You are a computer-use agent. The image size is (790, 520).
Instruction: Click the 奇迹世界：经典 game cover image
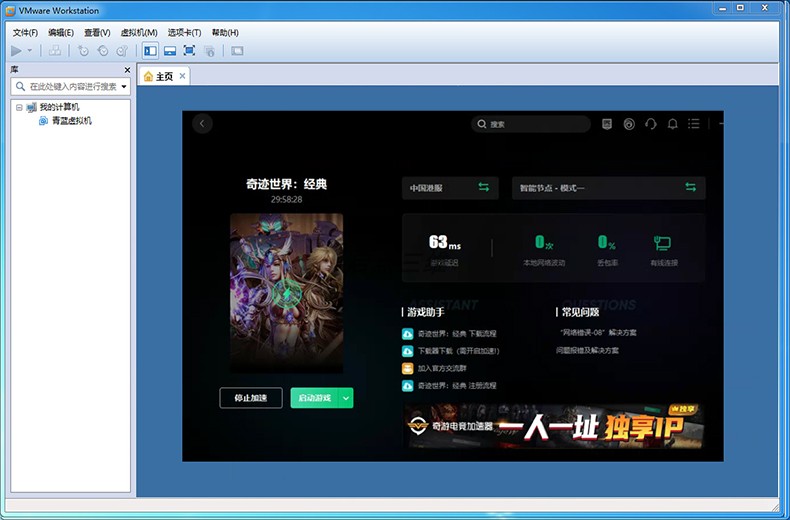pos(286,293)
